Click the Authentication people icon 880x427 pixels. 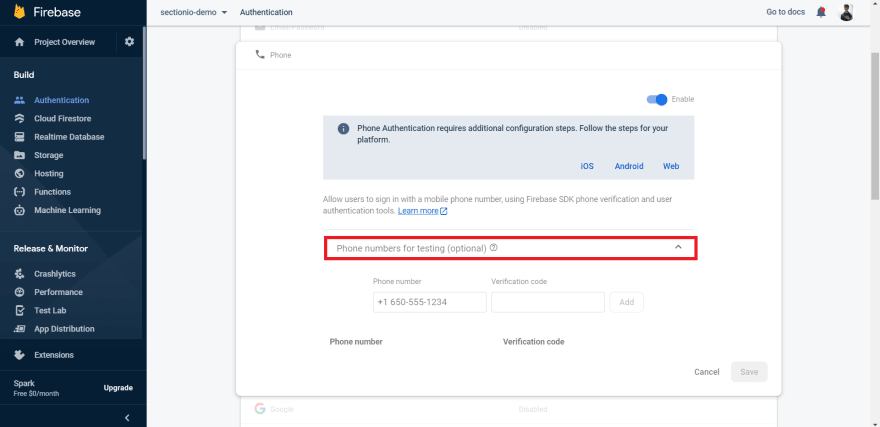(x=20, y=100)
